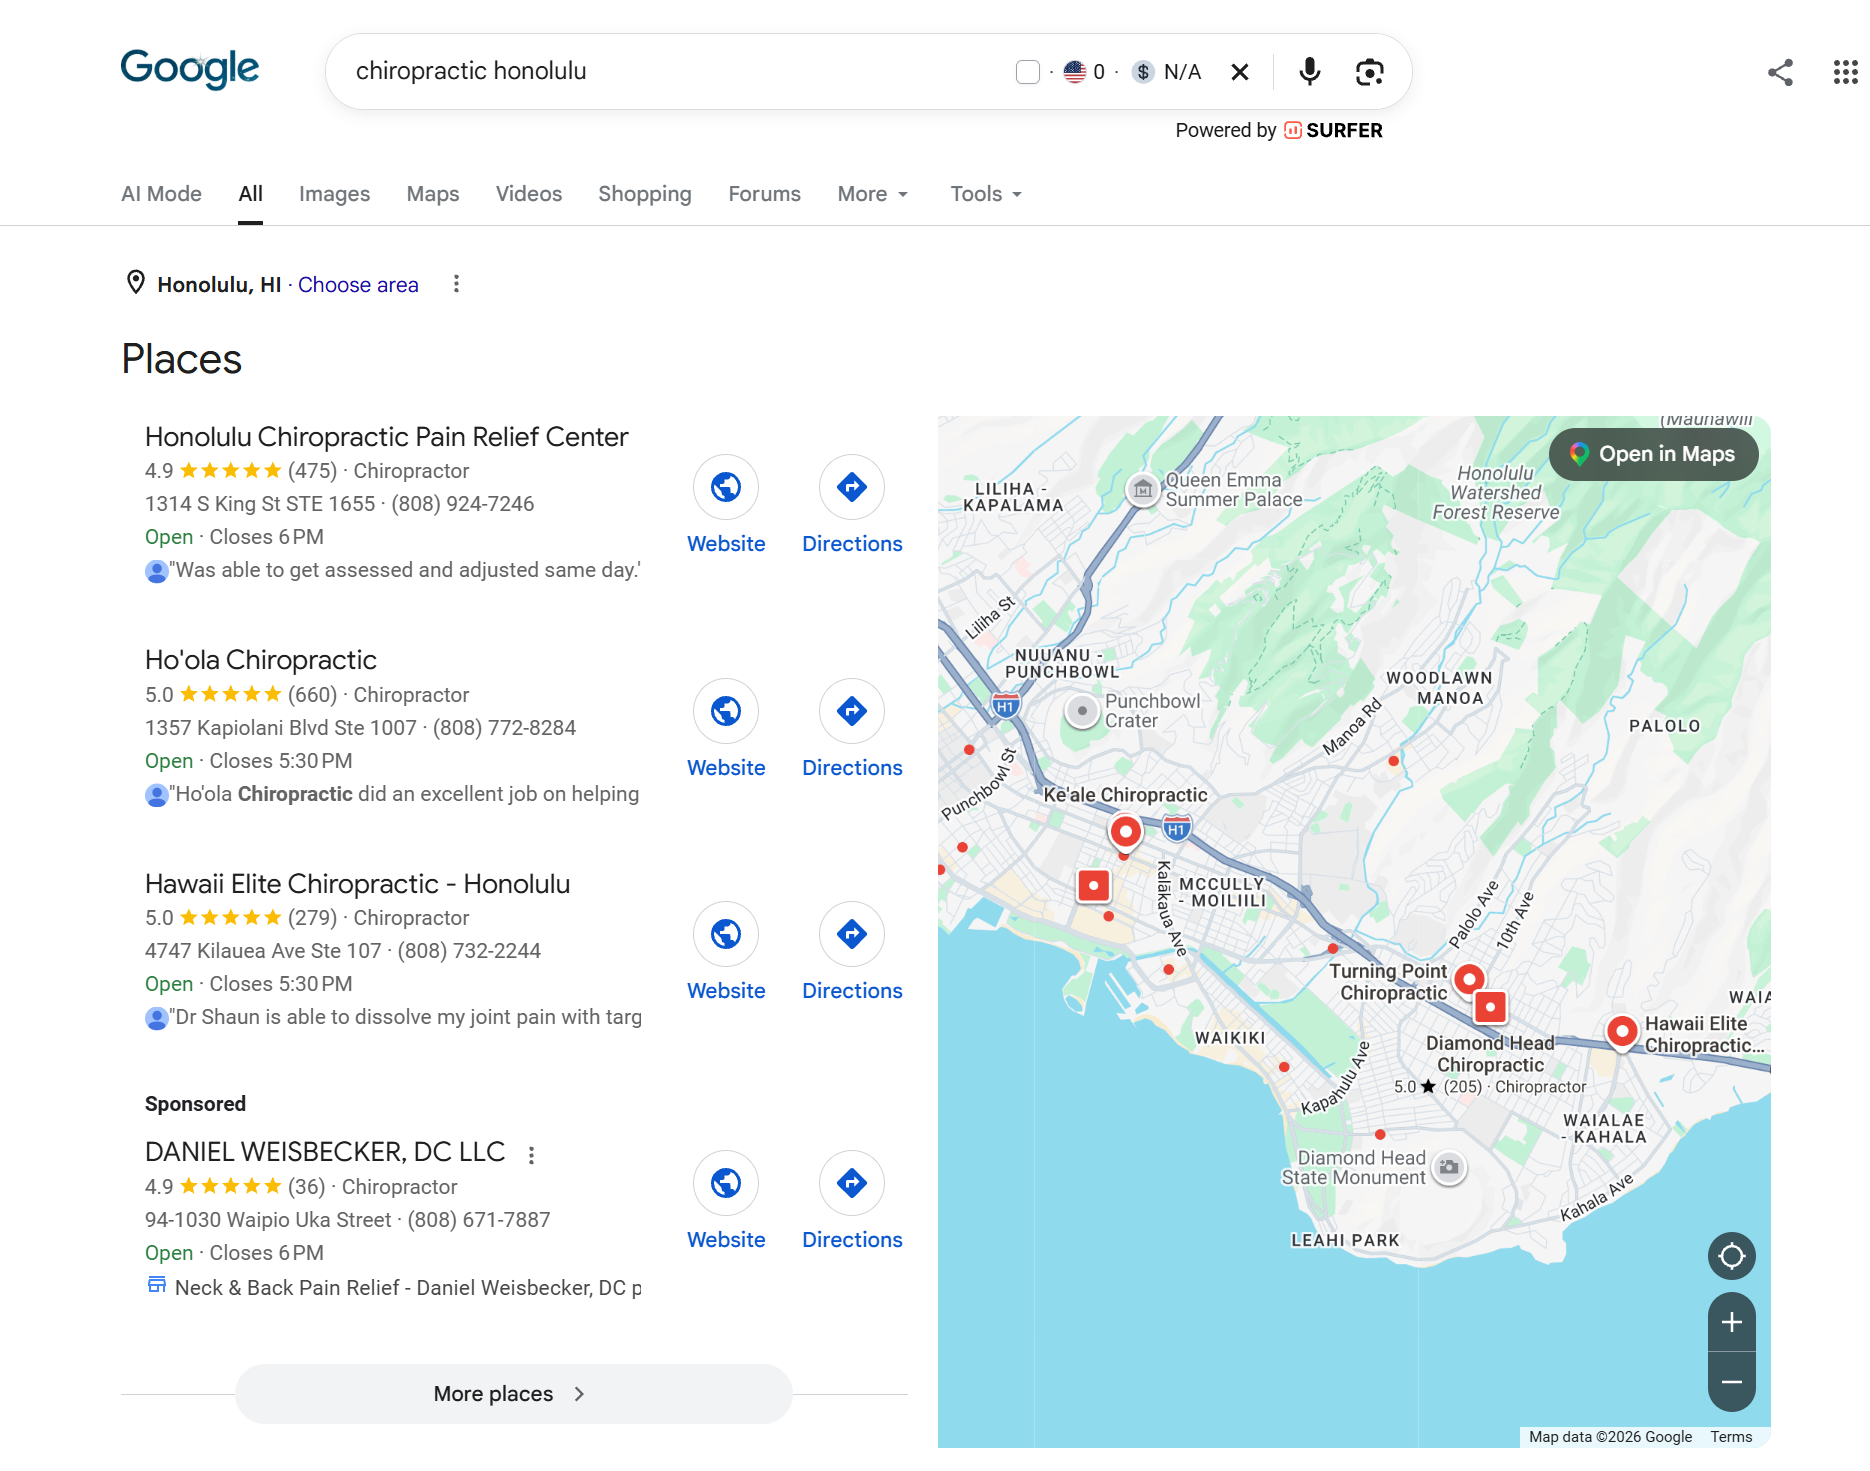This screenshot has height=1471, width=1870.
Task: Click the dollar sign CPC icon
Action: (x=1143, y=72)
